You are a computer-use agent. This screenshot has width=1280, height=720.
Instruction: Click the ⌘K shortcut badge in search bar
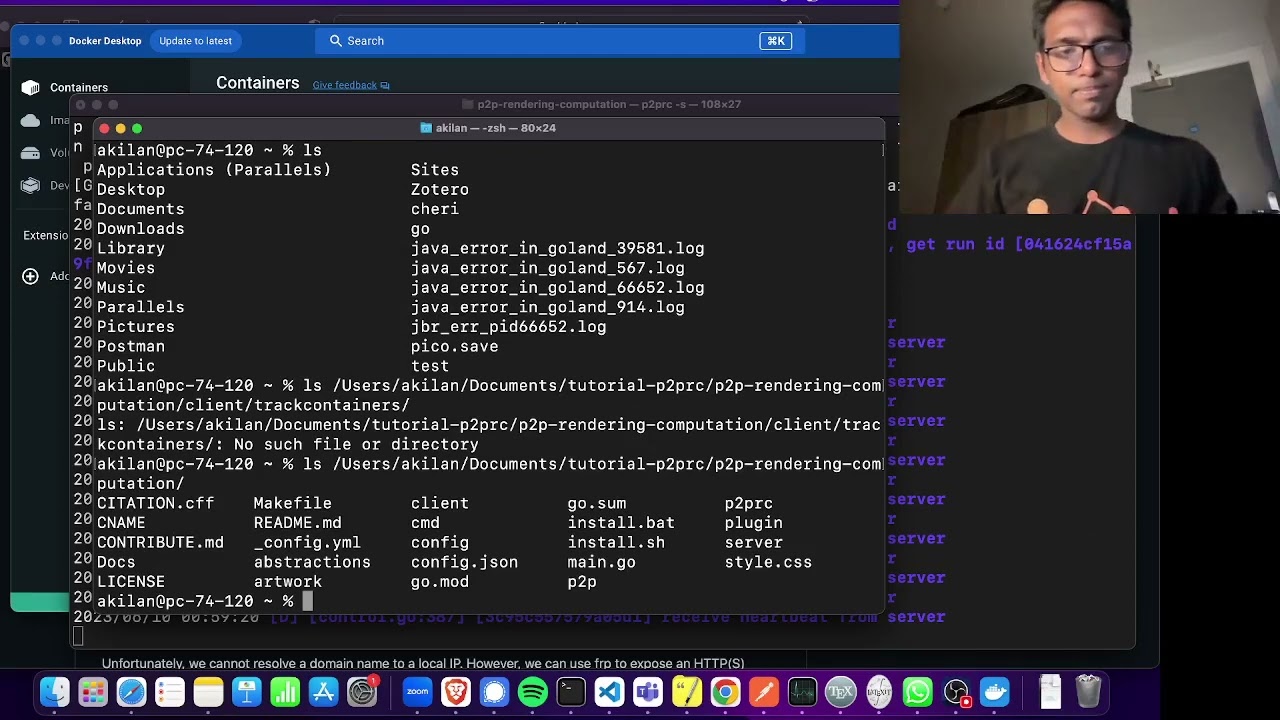[x=776, y=41]
